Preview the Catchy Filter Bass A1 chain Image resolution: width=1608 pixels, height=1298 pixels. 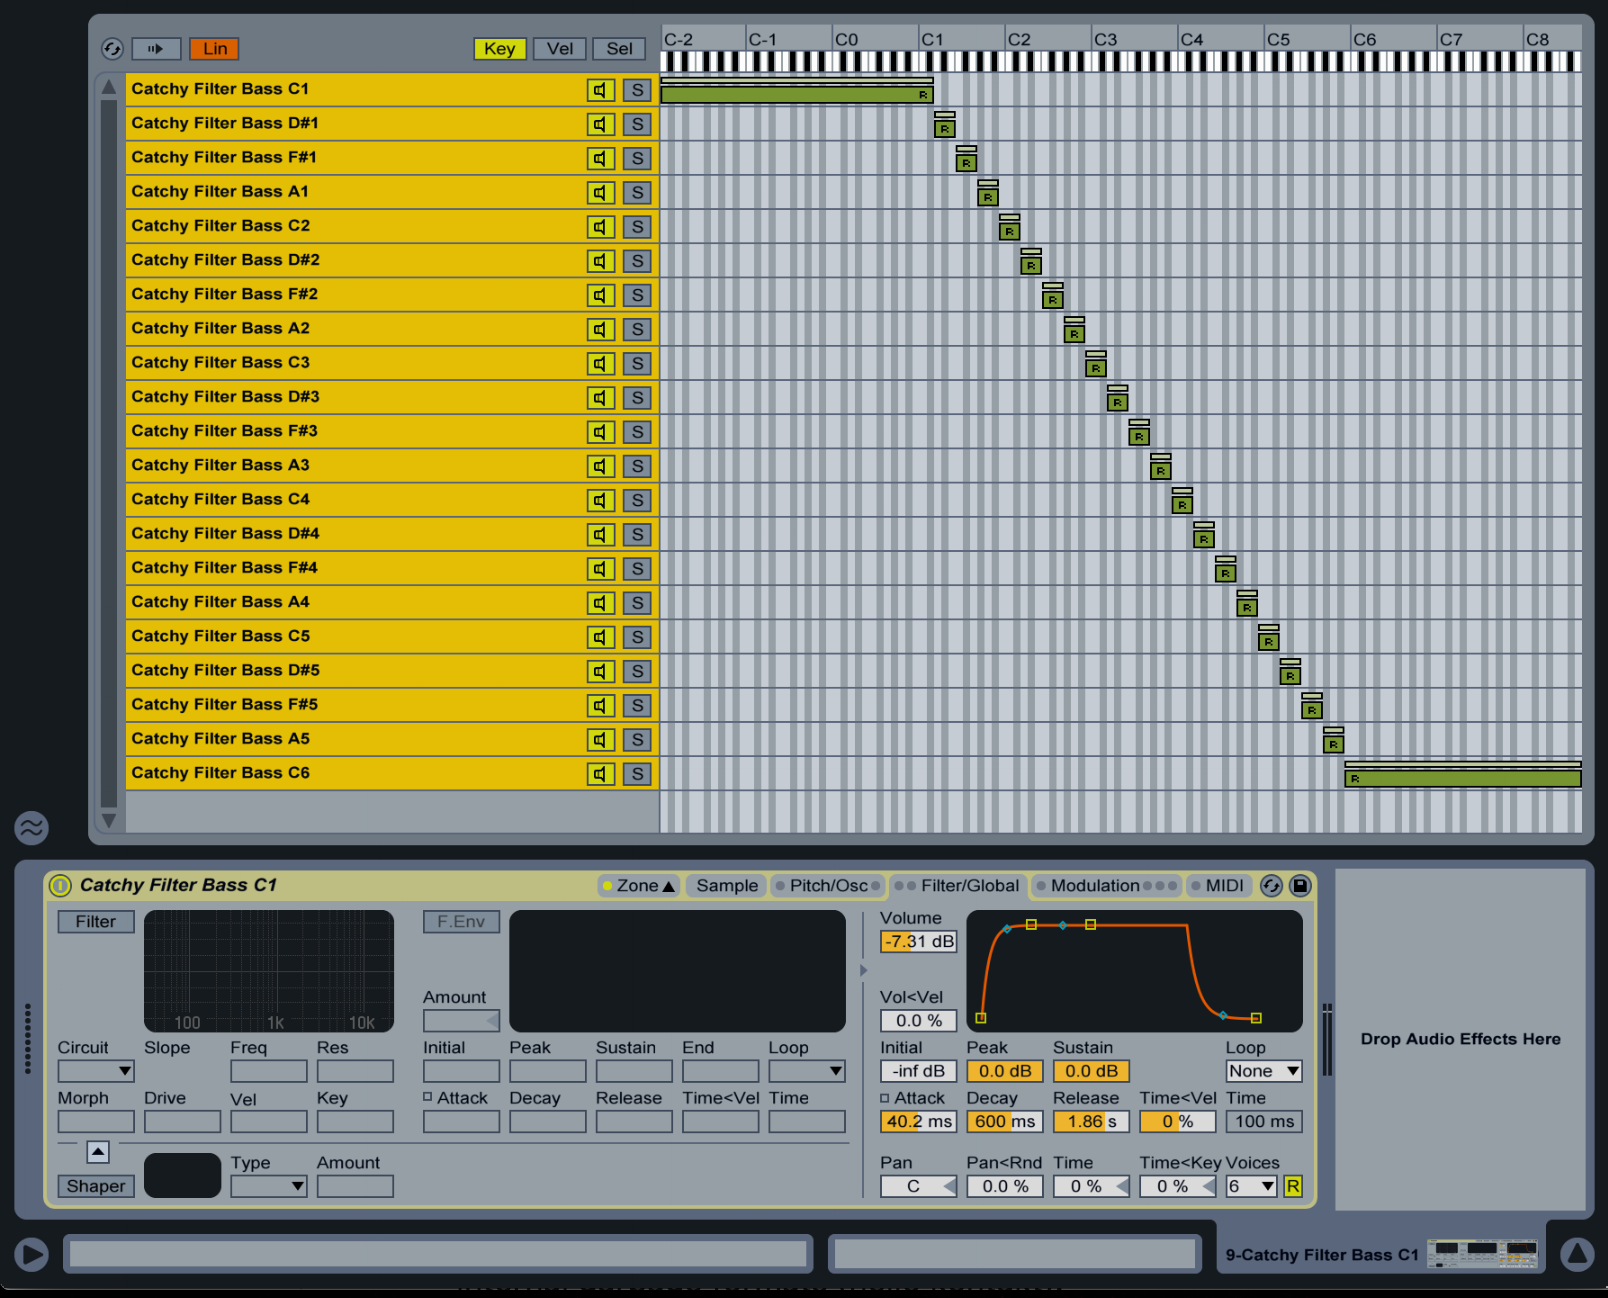click(x=600, y=193)
